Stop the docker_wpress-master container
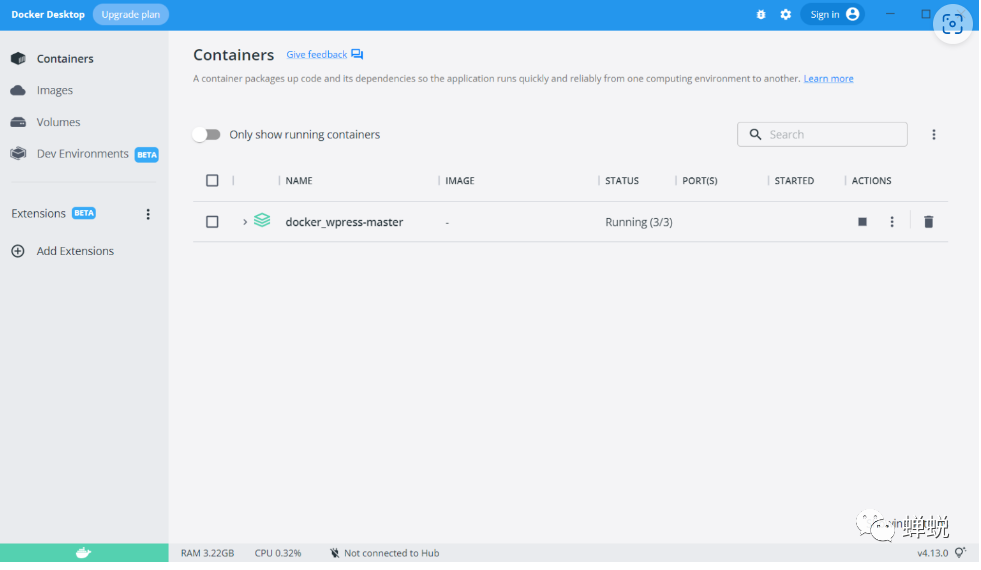This screenshot has height=570, width=981. pos(862,222)
